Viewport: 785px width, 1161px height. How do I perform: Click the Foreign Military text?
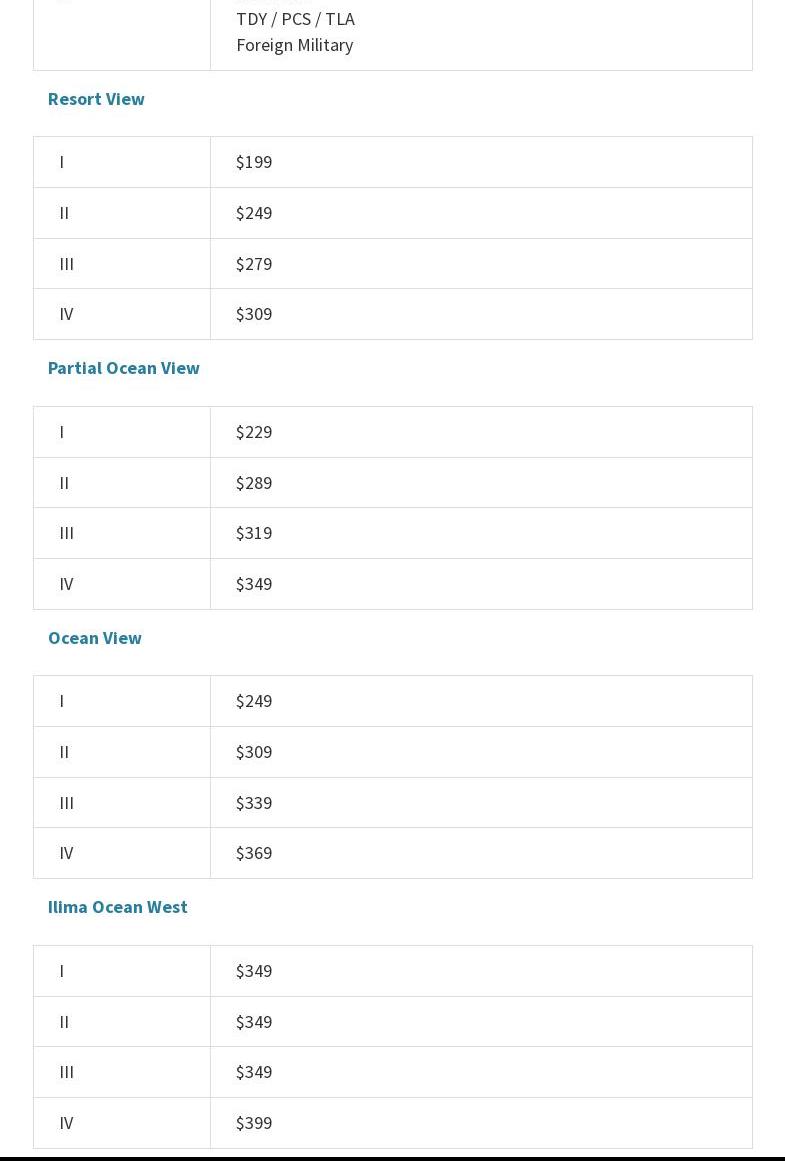coord(294,45)
